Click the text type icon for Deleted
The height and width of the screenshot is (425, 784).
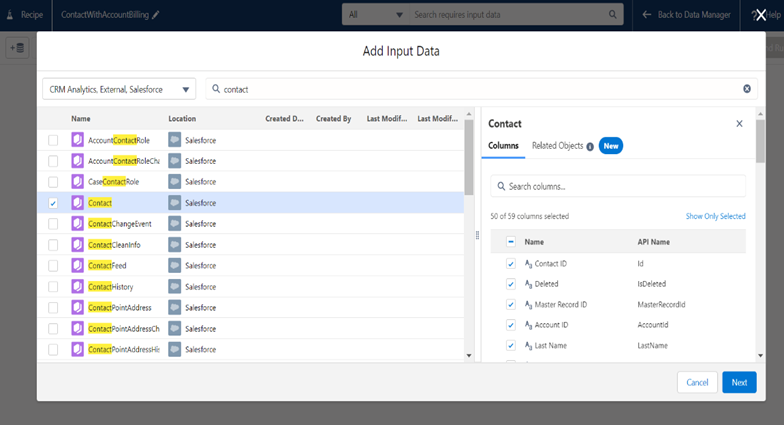pyautogui.click(x=528, y=284)
